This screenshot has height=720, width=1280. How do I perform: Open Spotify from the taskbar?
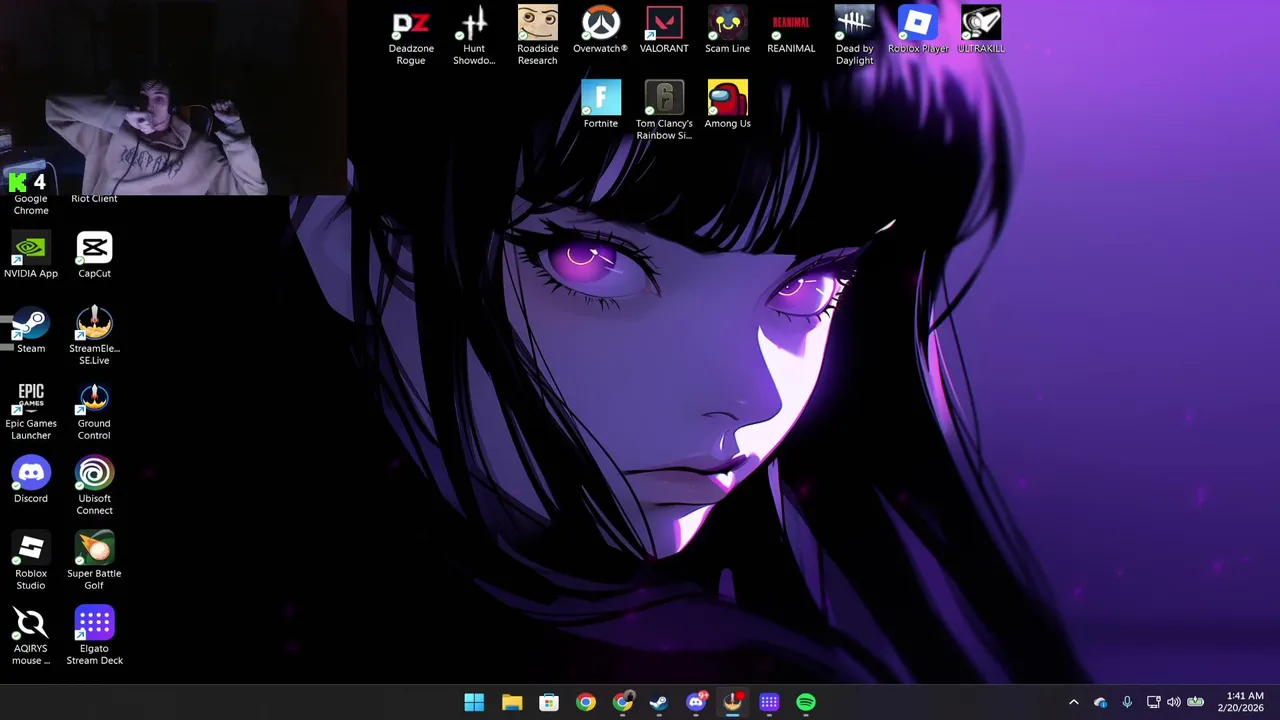[806, 702]
